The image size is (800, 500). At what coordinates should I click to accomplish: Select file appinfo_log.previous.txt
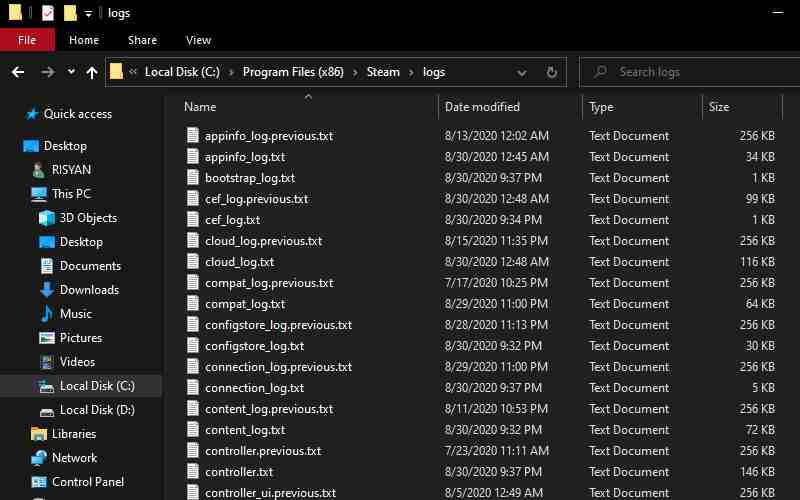[x=269, y=136]
